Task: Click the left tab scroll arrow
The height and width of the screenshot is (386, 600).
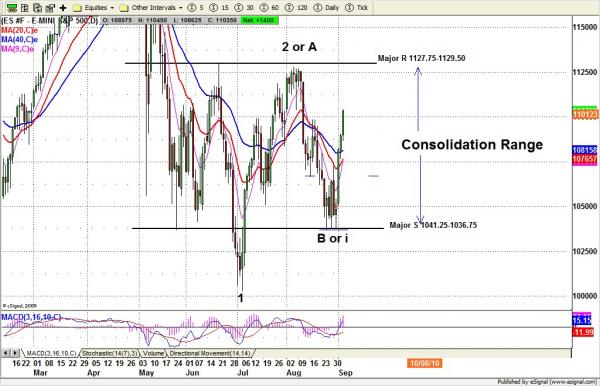Action: (6, 353)
